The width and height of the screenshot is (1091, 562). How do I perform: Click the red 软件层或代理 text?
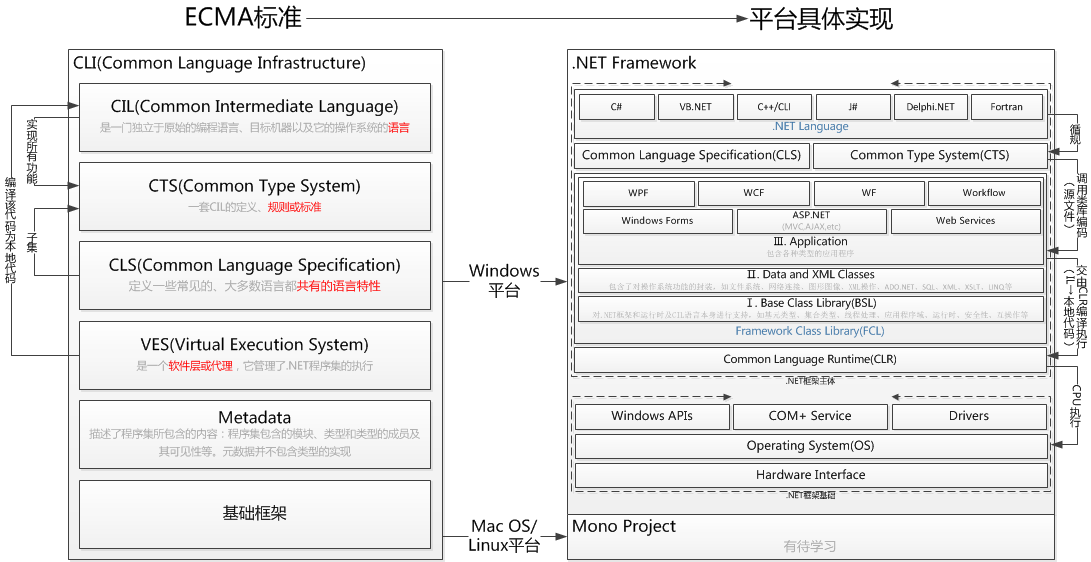pos(200,366)
